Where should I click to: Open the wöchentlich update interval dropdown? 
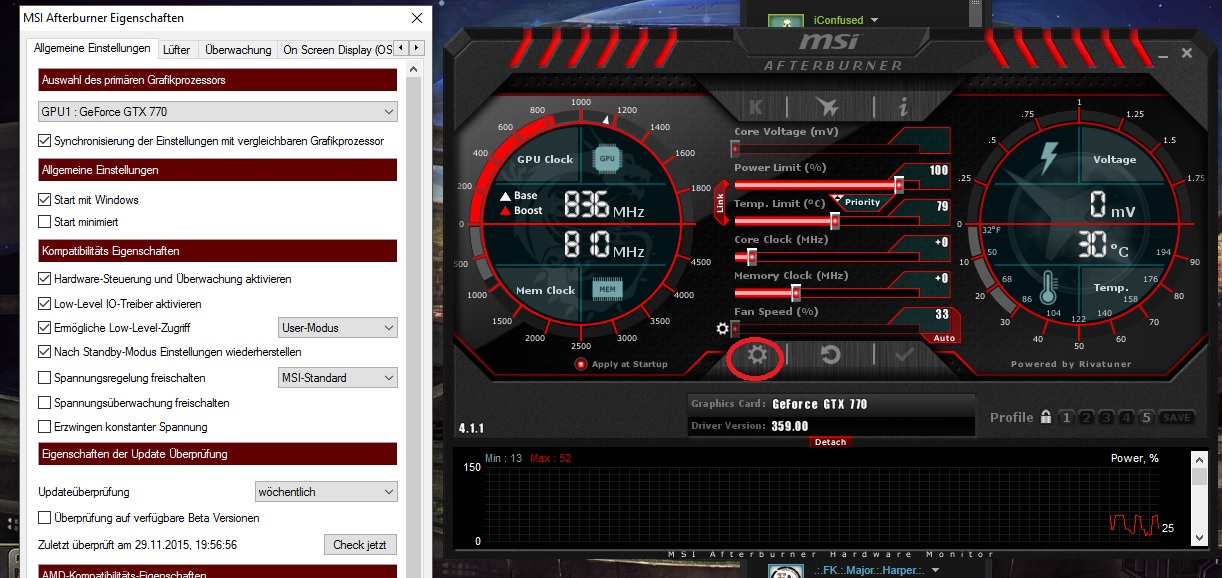[326, 492]
